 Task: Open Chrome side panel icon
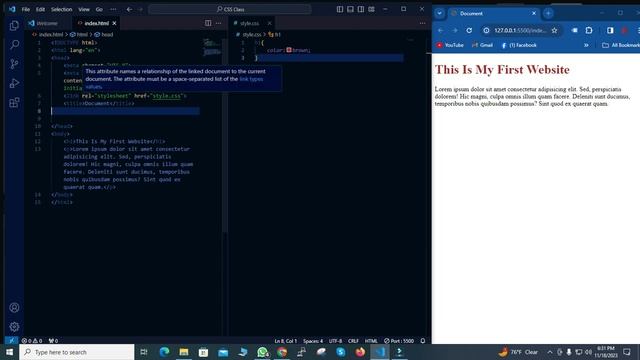(x=610, y=30)
